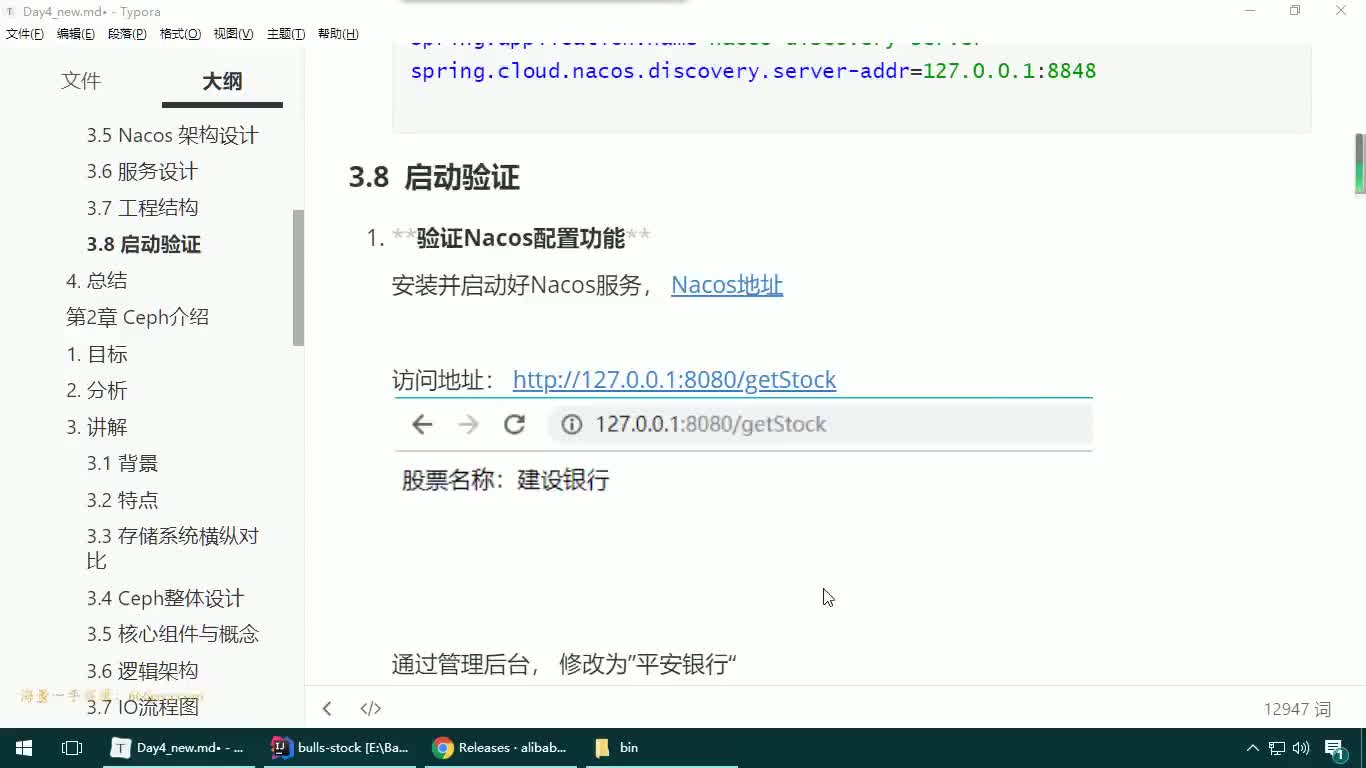Image resolution: width=1366 pixels, height=768 pixels.
Task: Switch to Chrome Releases taskbar button
Action: (x=502, y=748)
